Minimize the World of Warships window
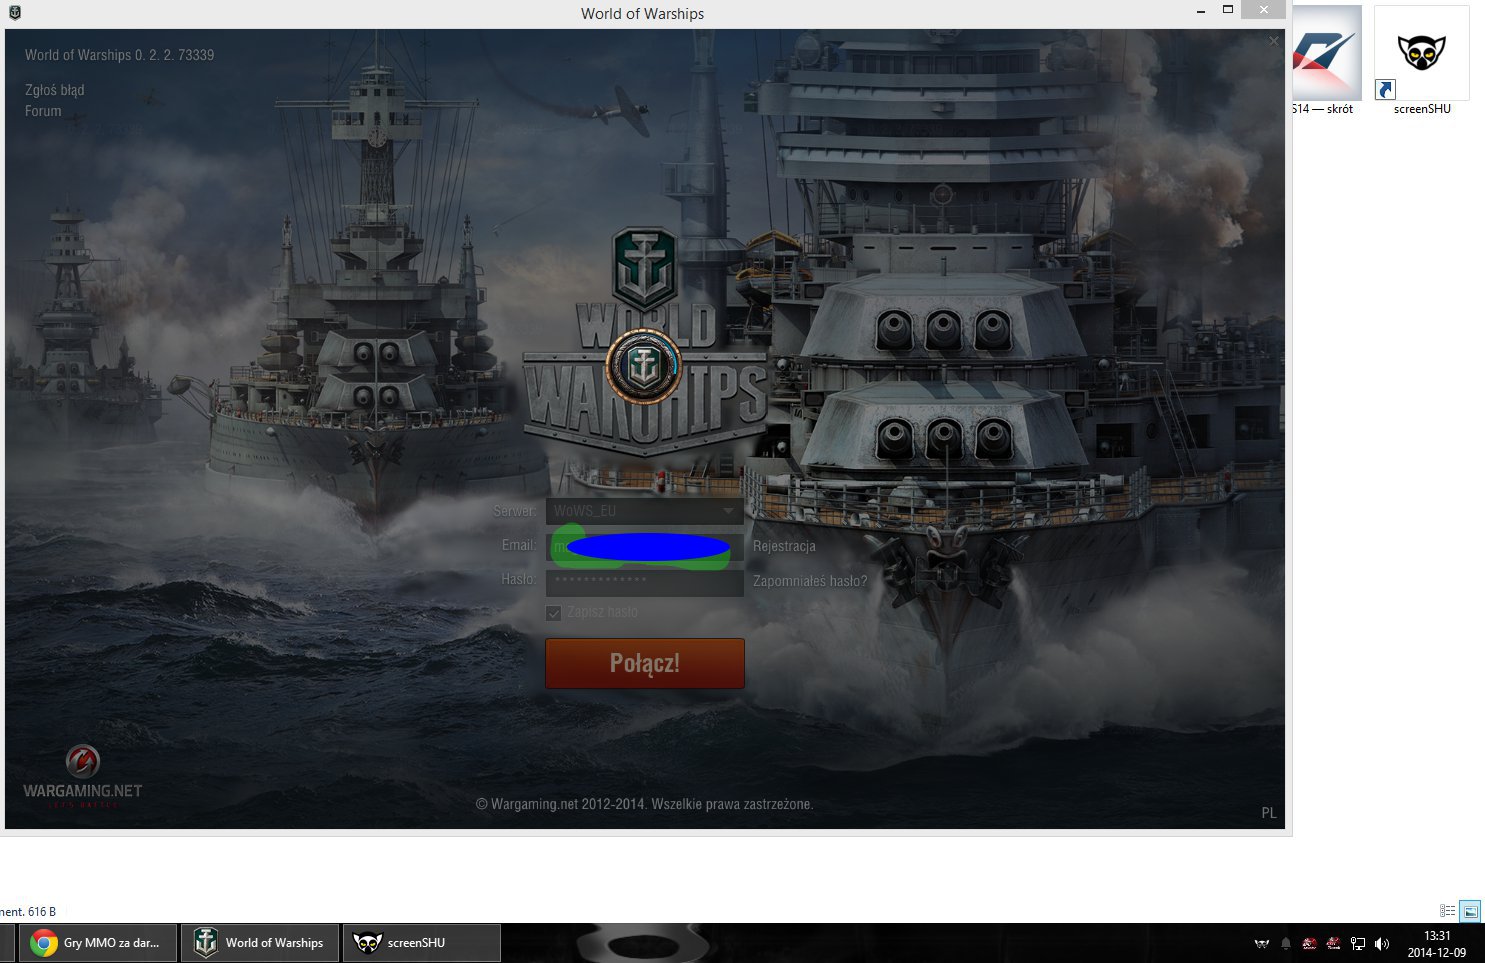The height and width of the screenshot is (963, 1485). 1200,10
